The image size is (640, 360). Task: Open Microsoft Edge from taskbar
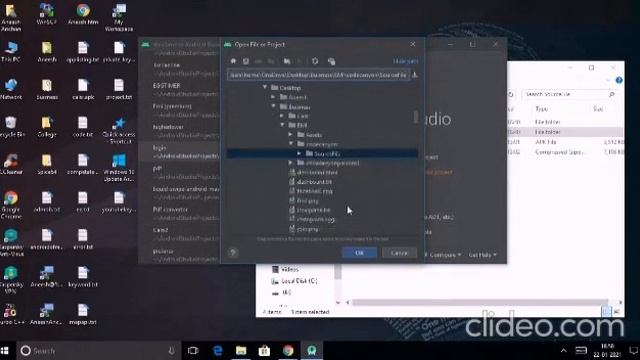(218, 351)
